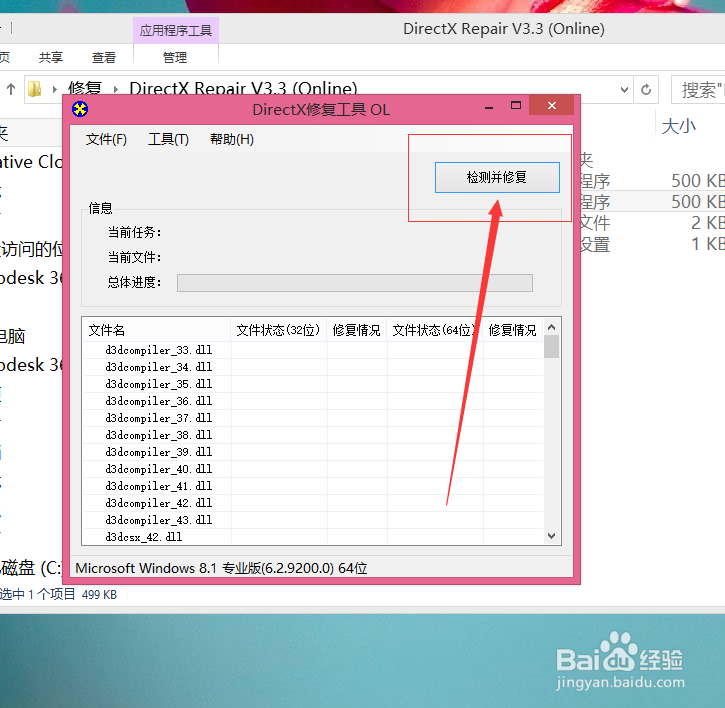725x708 pixels.
Task: Select the d3dcompiler_34.dll row
Action: [x=313, y=367]
